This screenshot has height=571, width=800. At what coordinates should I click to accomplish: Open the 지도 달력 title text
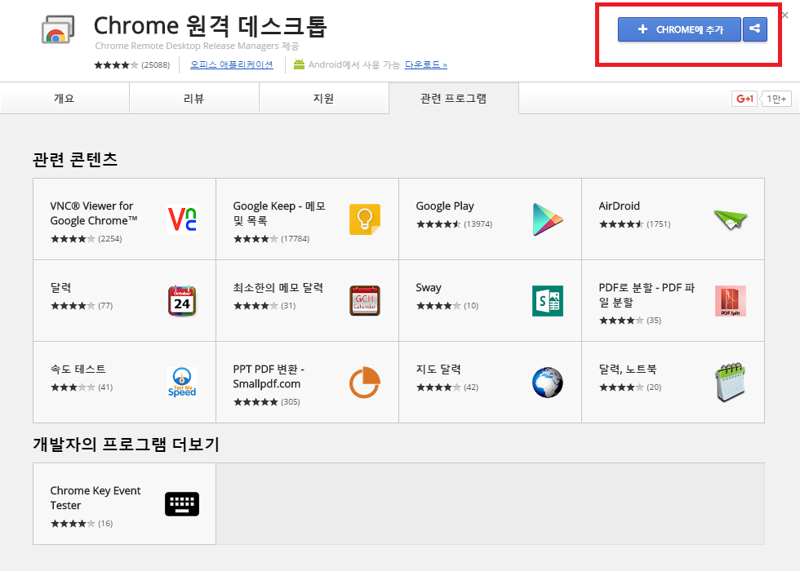[x=438, y=369]
